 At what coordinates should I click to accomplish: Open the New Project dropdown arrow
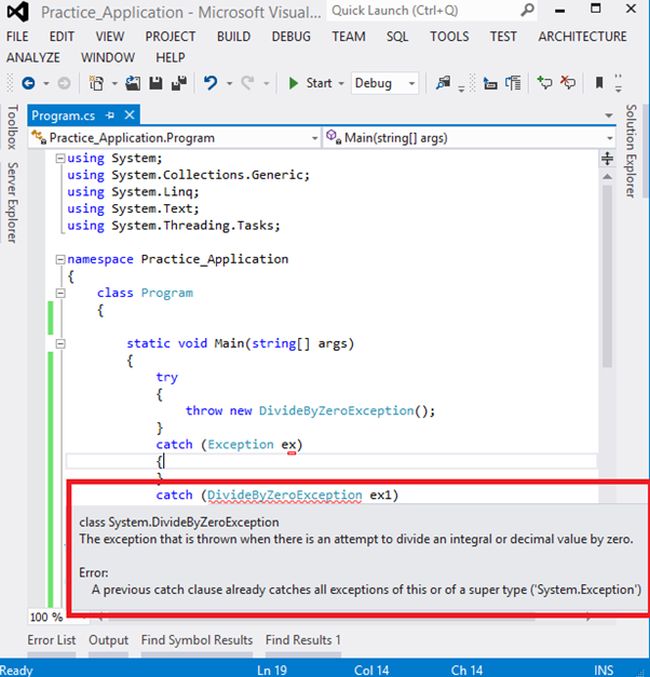[114, 83]
